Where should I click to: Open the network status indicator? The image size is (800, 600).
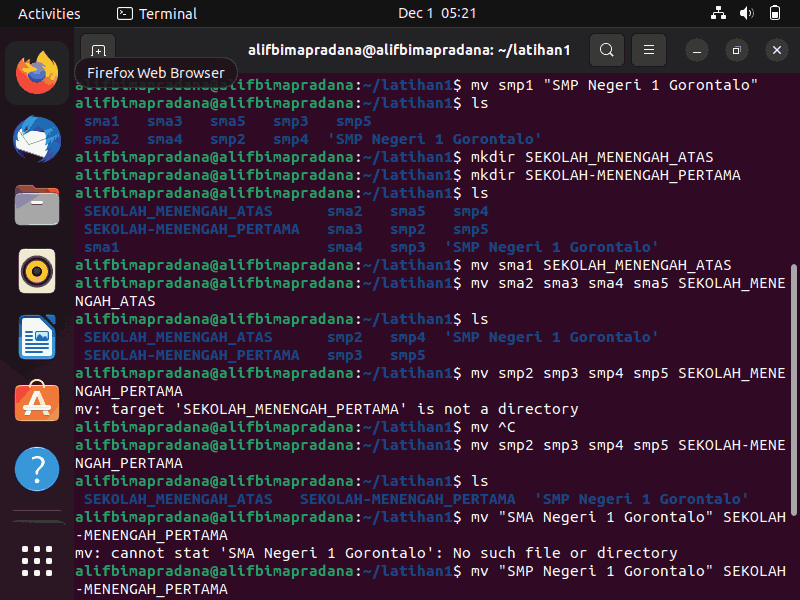718,13
